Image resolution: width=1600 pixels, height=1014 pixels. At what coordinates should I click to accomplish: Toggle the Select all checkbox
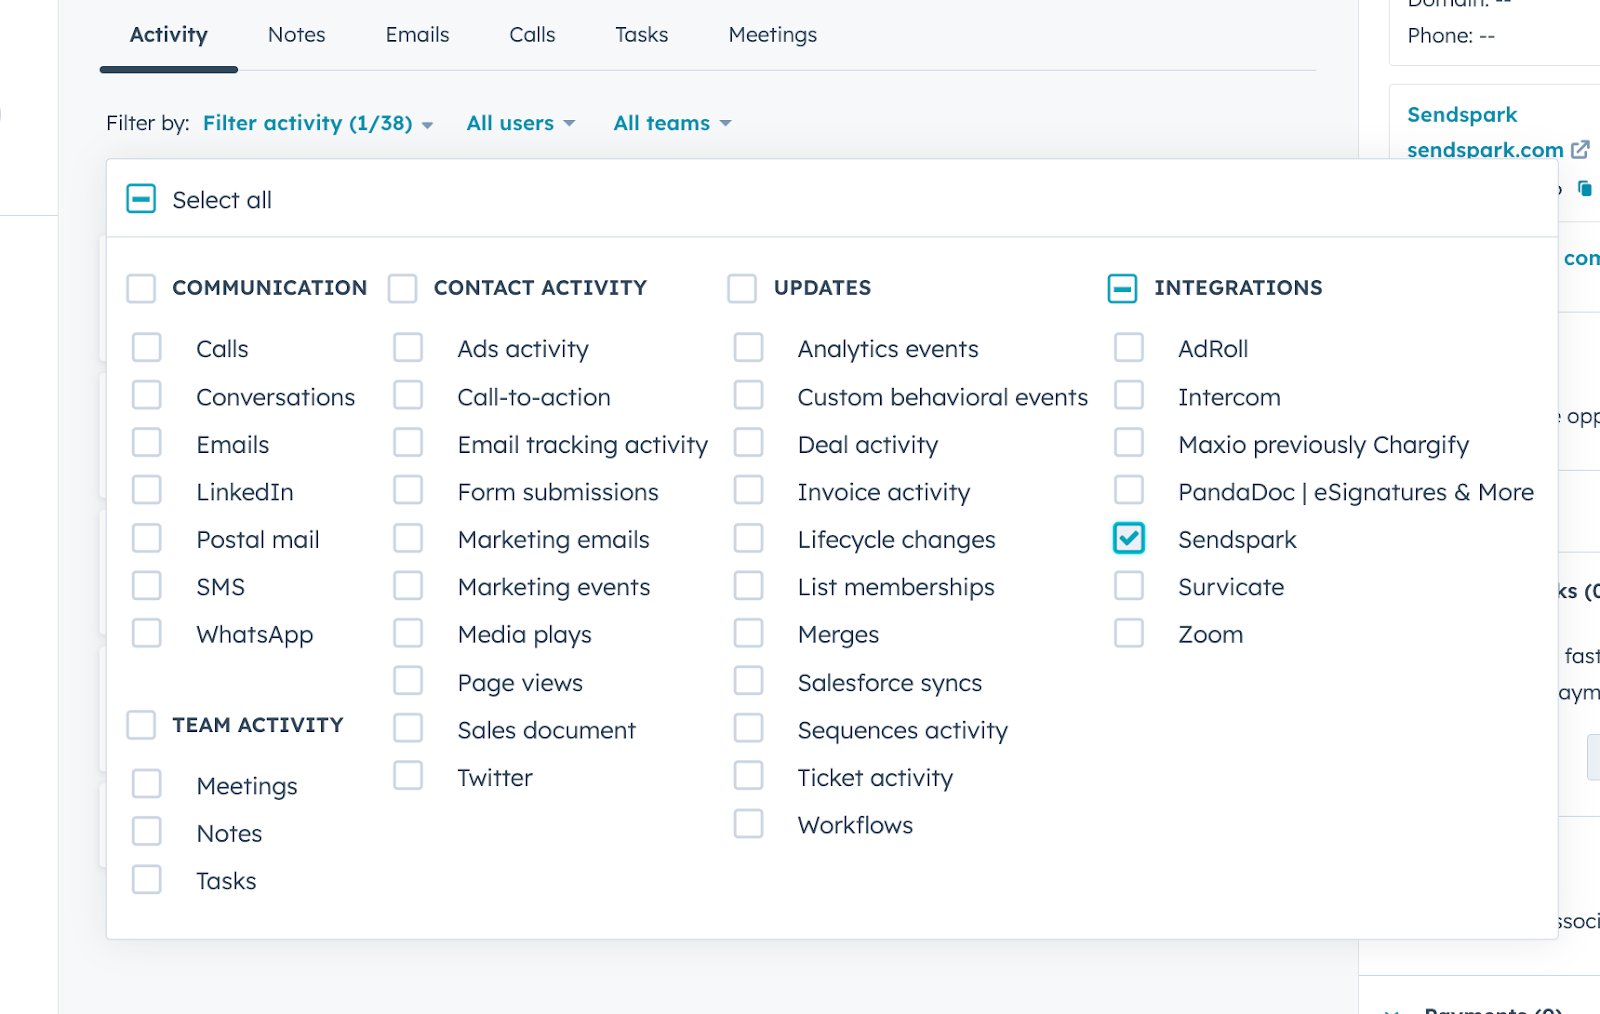(141, 199)
